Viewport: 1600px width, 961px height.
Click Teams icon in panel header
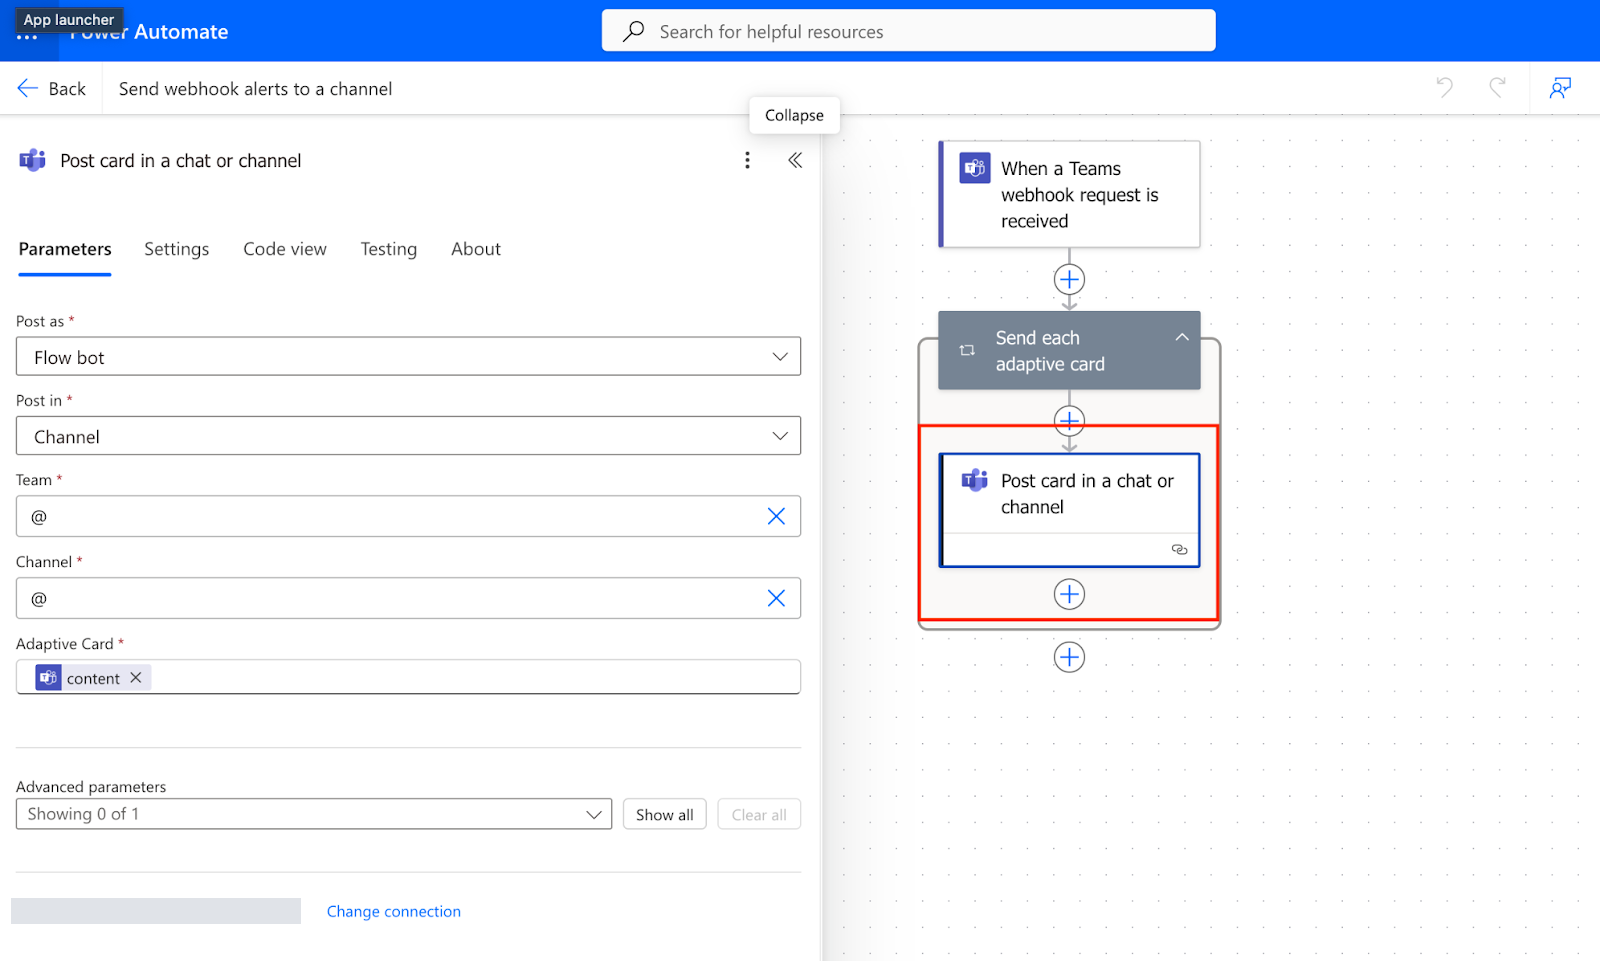33,160
